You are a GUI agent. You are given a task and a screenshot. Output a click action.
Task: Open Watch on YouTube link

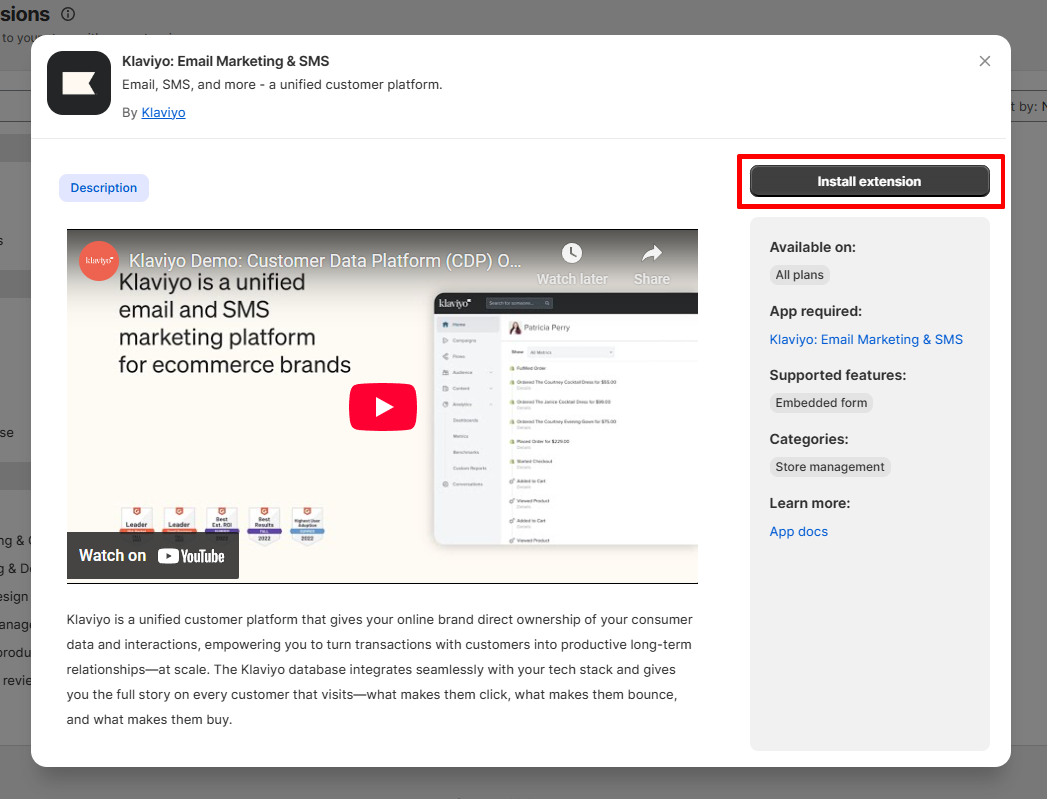click(x=152, y=555)
